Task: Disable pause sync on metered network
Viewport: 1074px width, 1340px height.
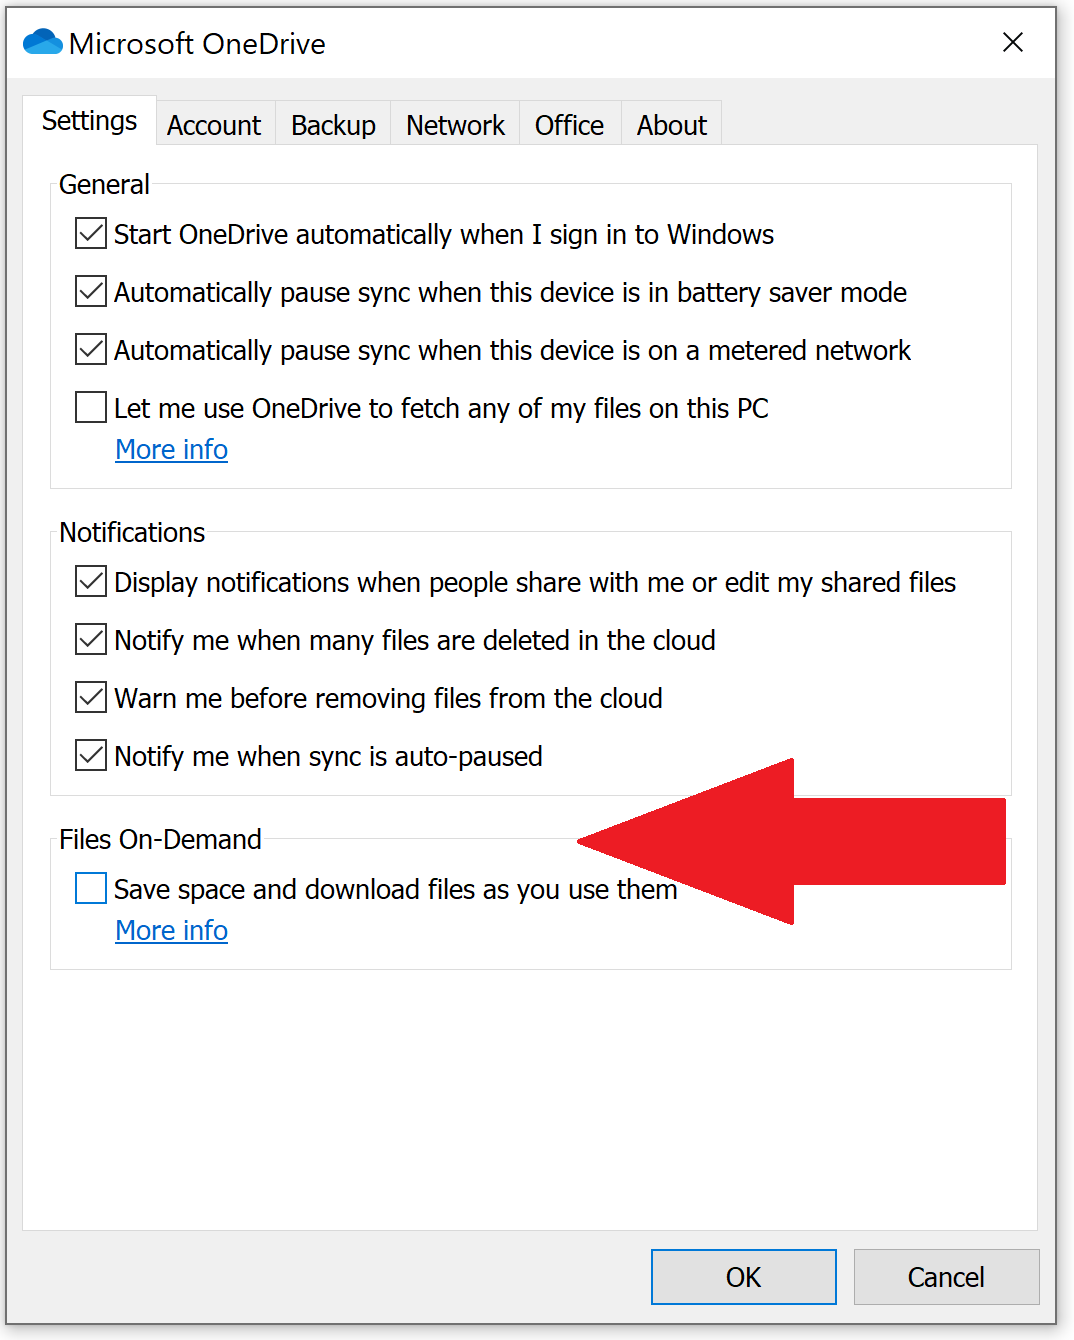Action: pos(90,349)
